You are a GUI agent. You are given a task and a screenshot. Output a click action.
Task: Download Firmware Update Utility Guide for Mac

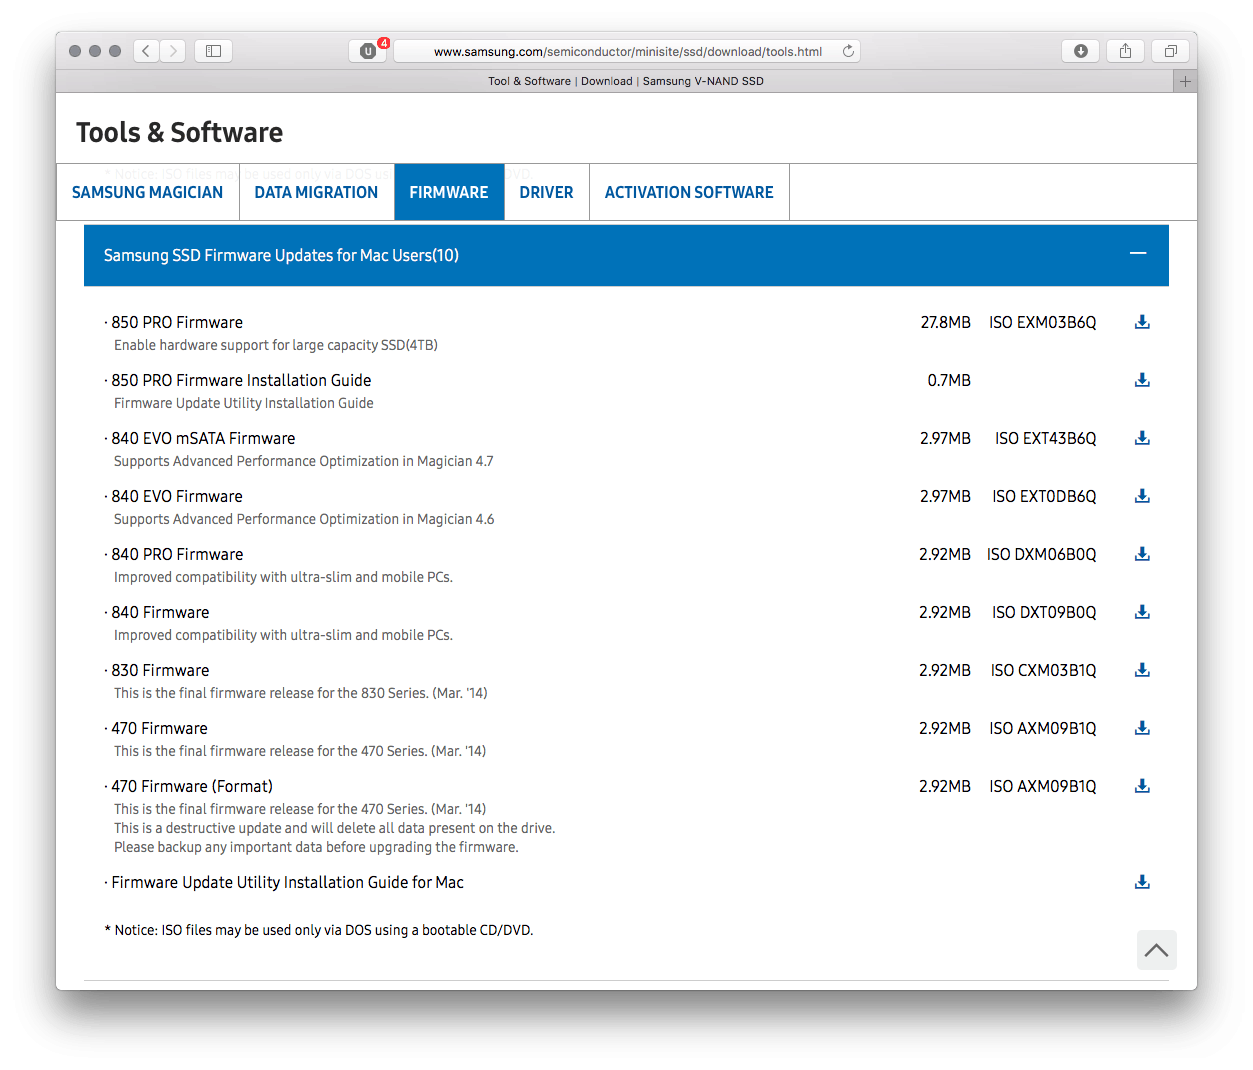(x=1142, y=882)
